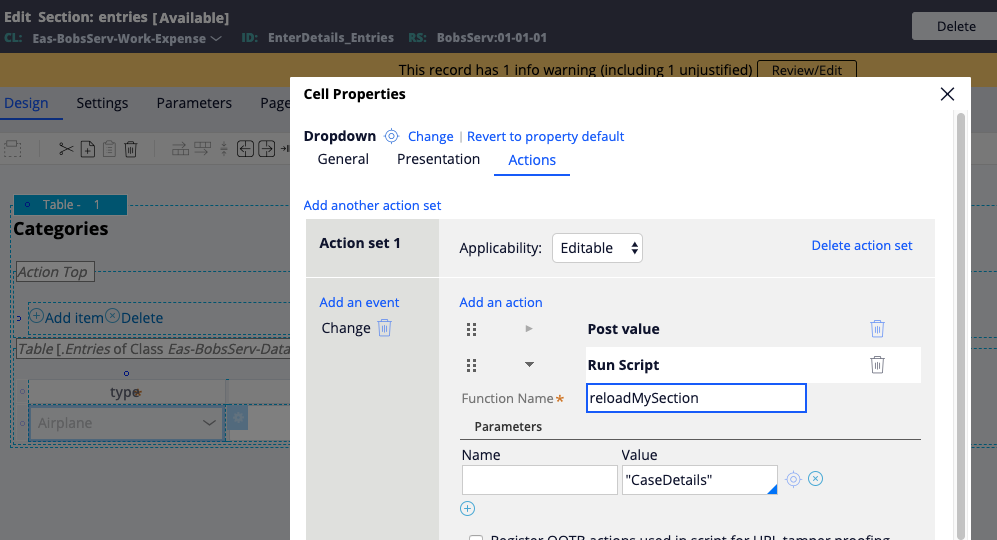Click the insert column right arrow icon

tap(266, 149)
